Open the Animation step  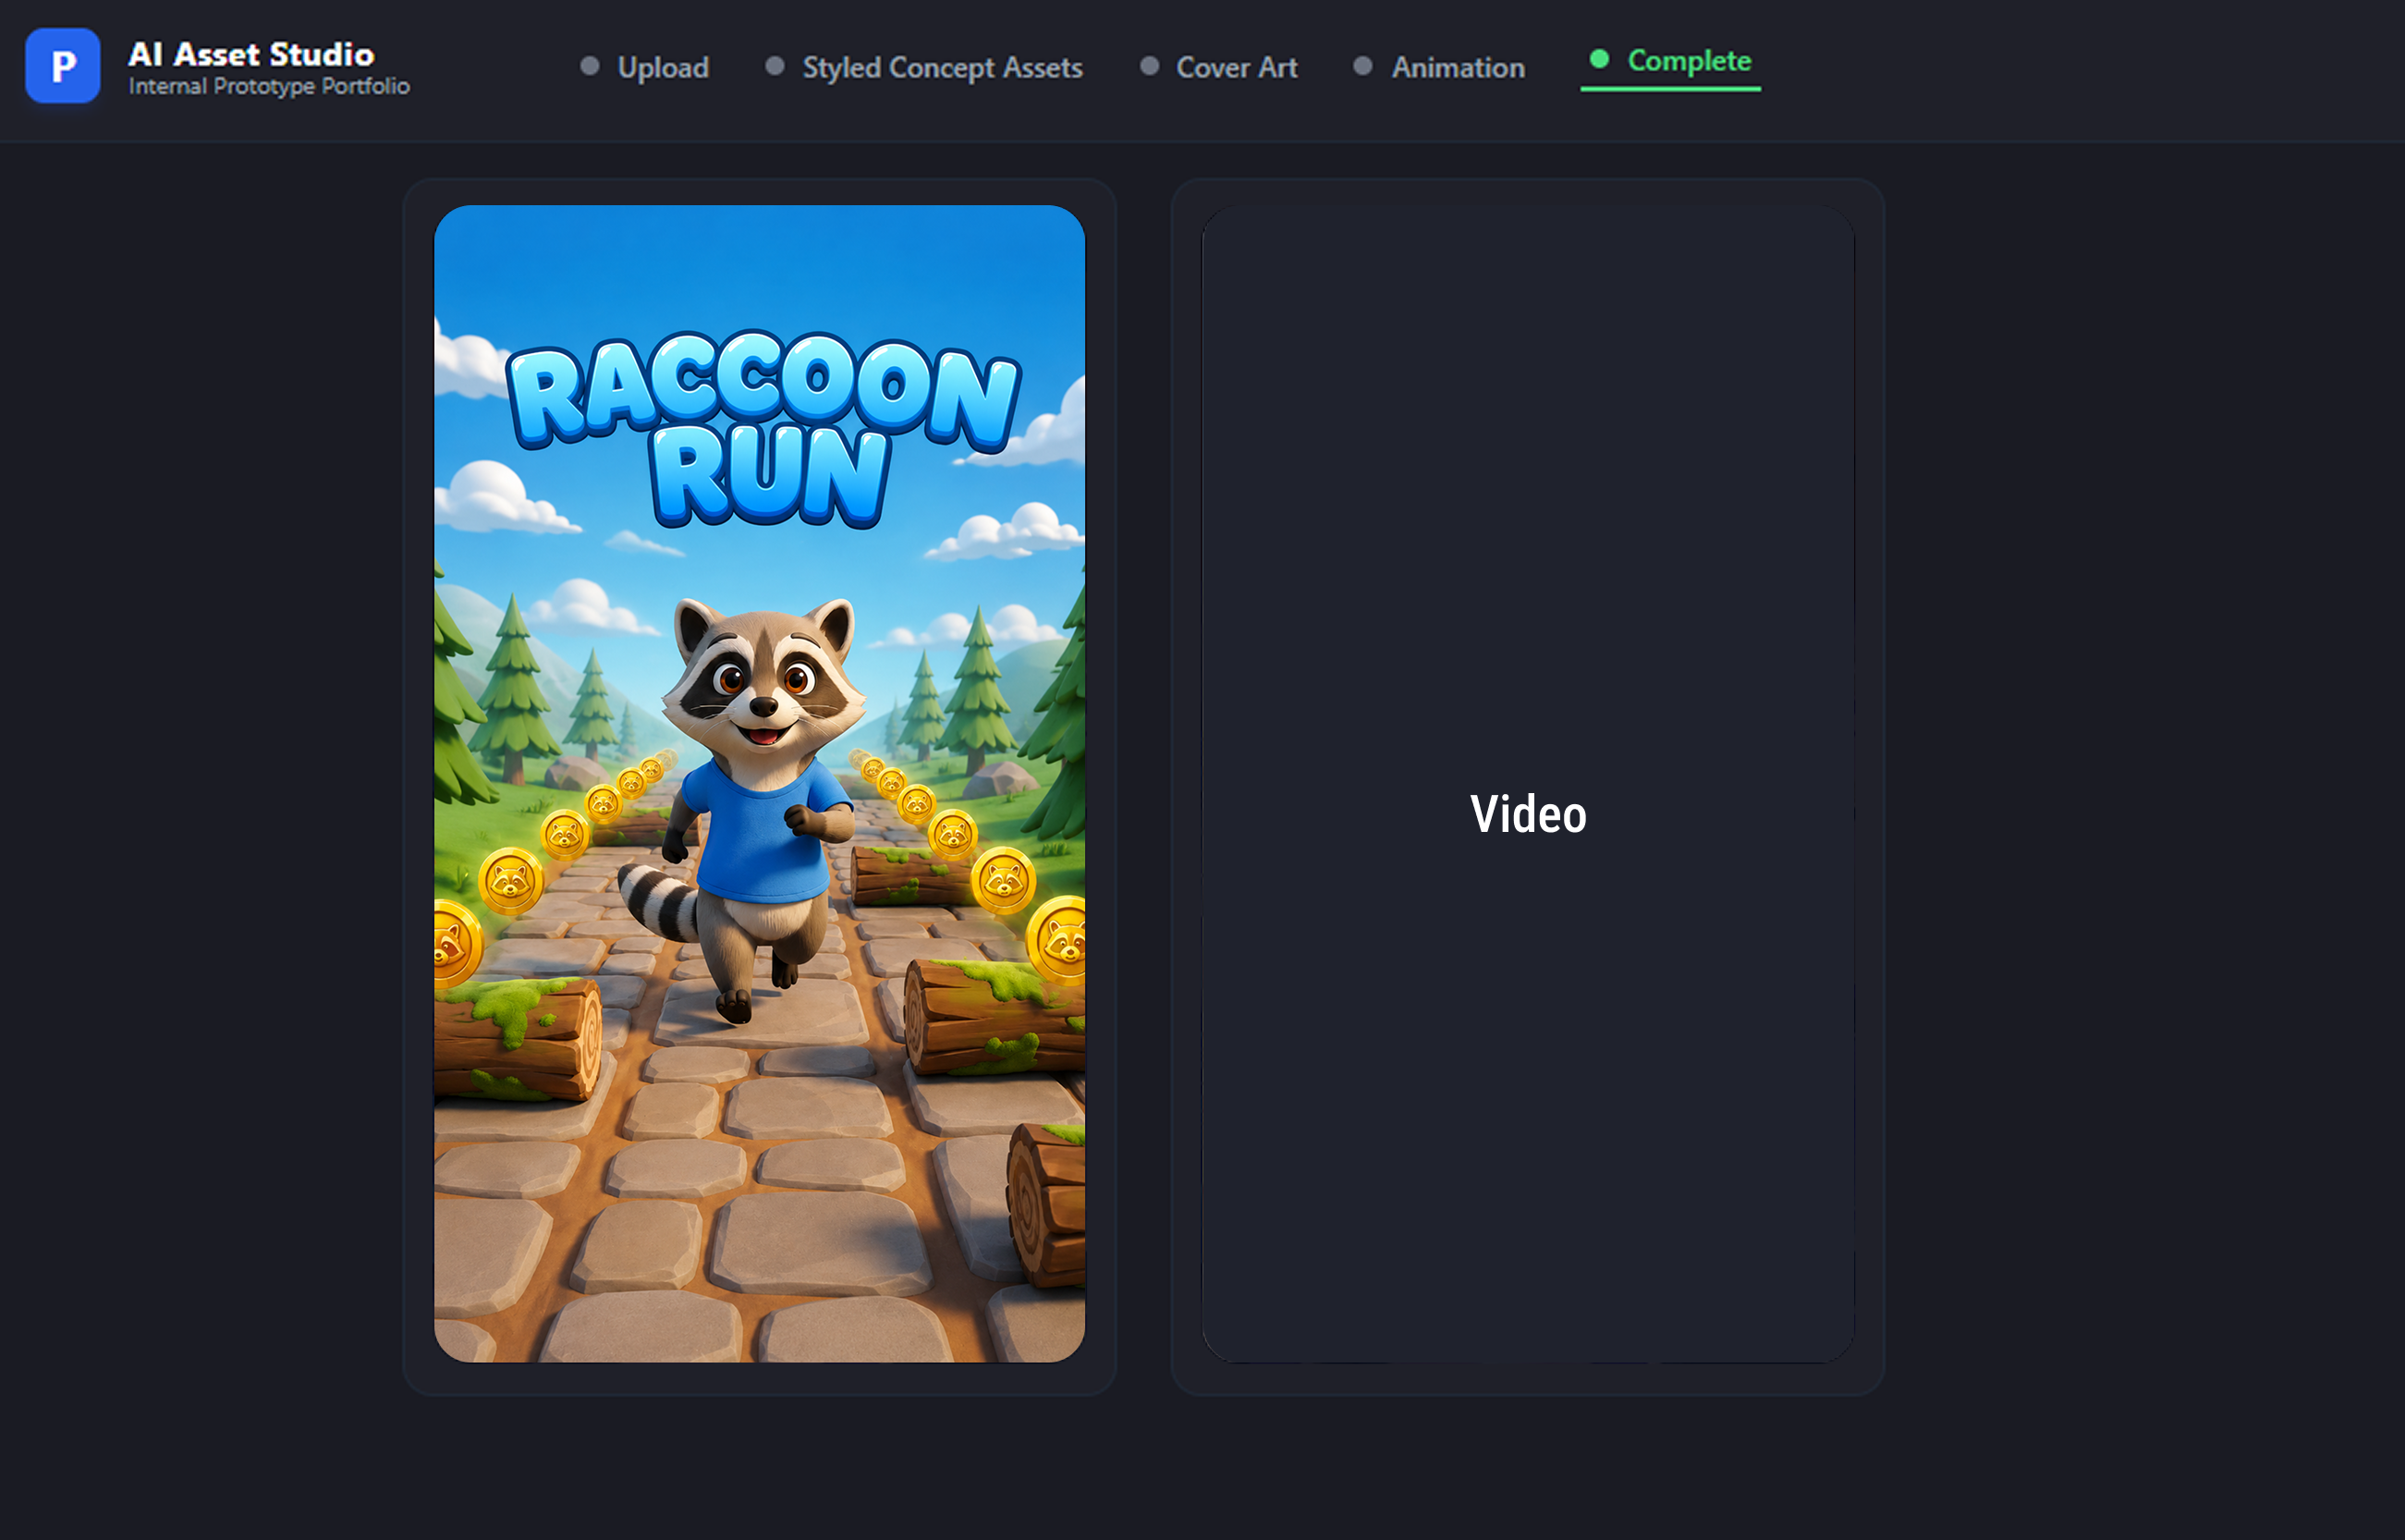point(1439,67)
